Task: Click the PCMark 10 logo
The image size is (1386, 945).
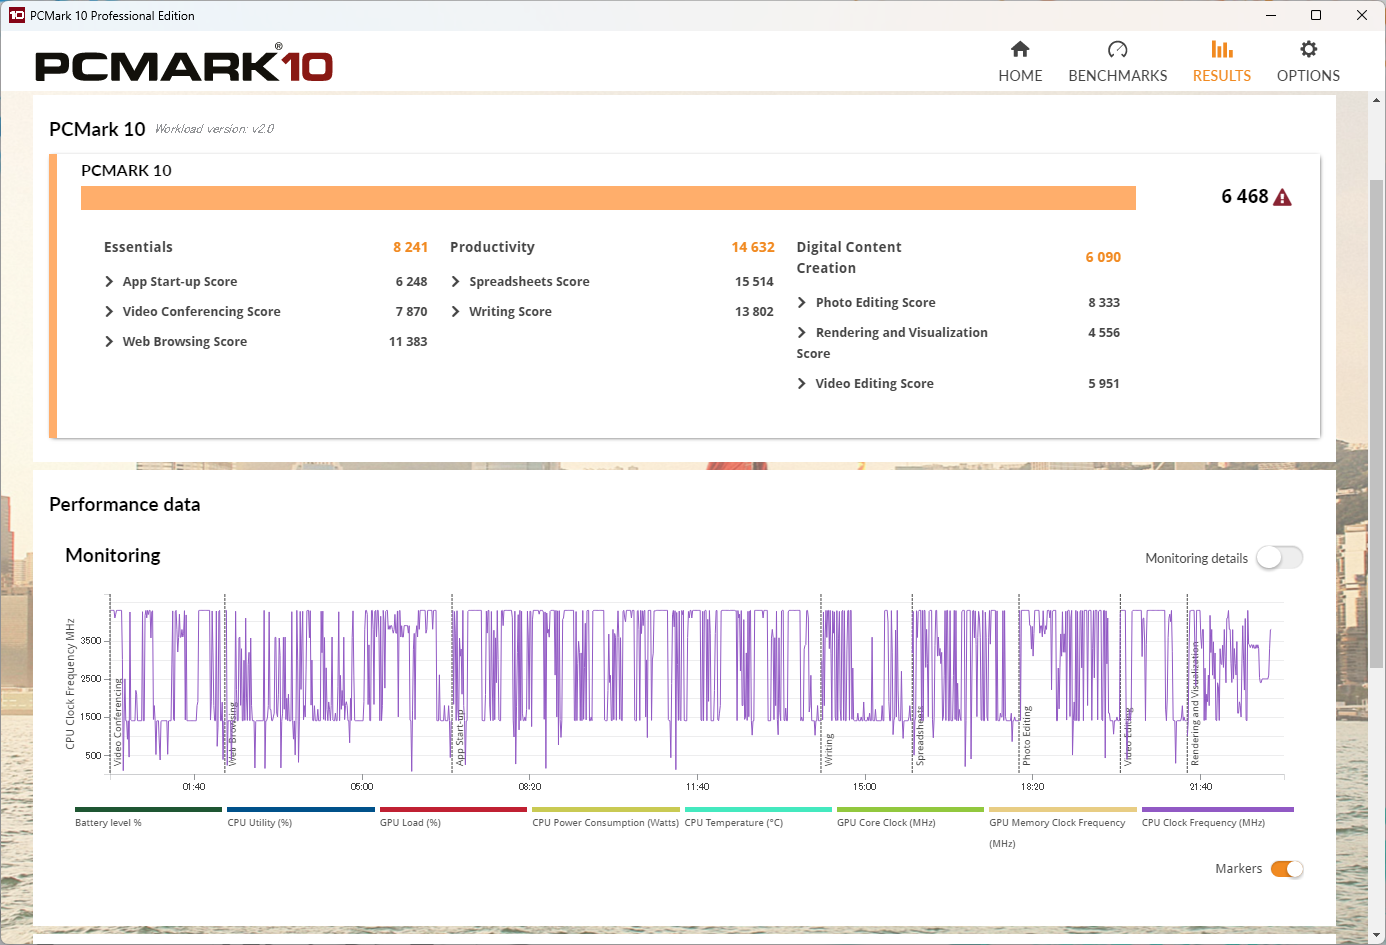Action: [184, 66]
